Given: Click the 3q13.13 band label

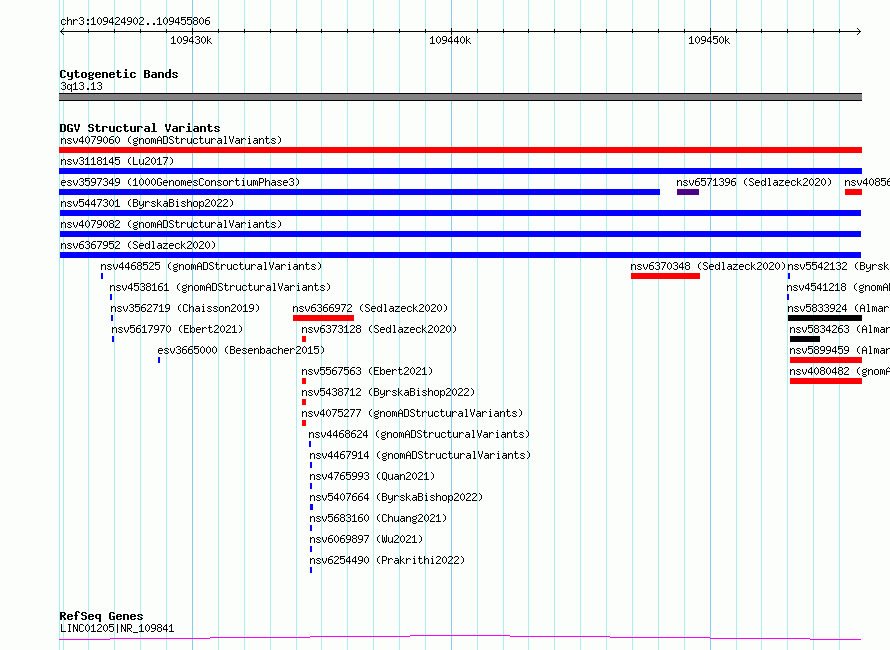Looking at the screenshot, I should point(81,86).
